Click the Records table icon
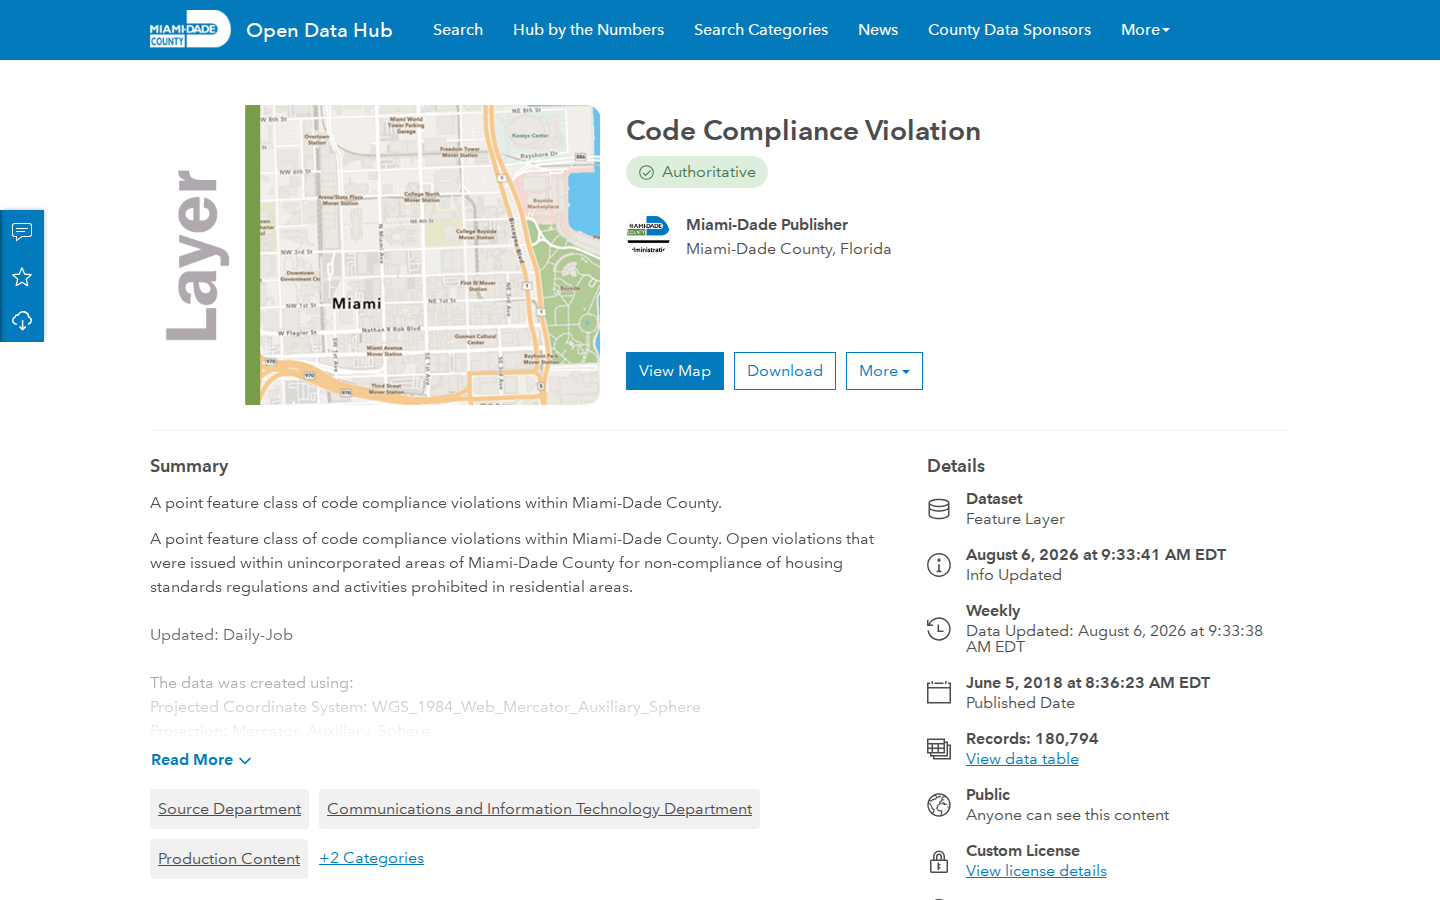Image resolution: width=1440 pixels, height=900 pixels. click(939, 749)
